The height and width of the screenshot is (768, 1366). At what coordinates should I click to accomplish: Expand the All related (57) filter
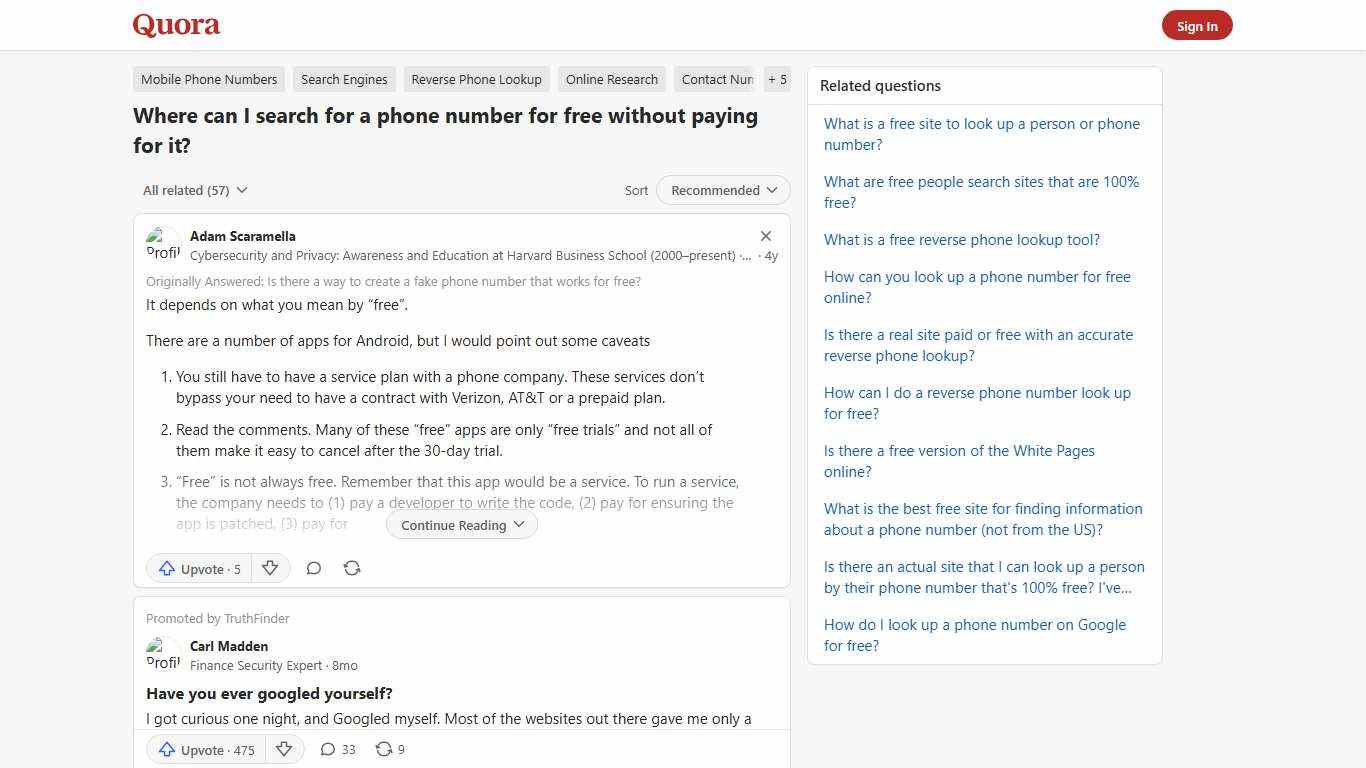pyautogui.click(x=195, y=190)
